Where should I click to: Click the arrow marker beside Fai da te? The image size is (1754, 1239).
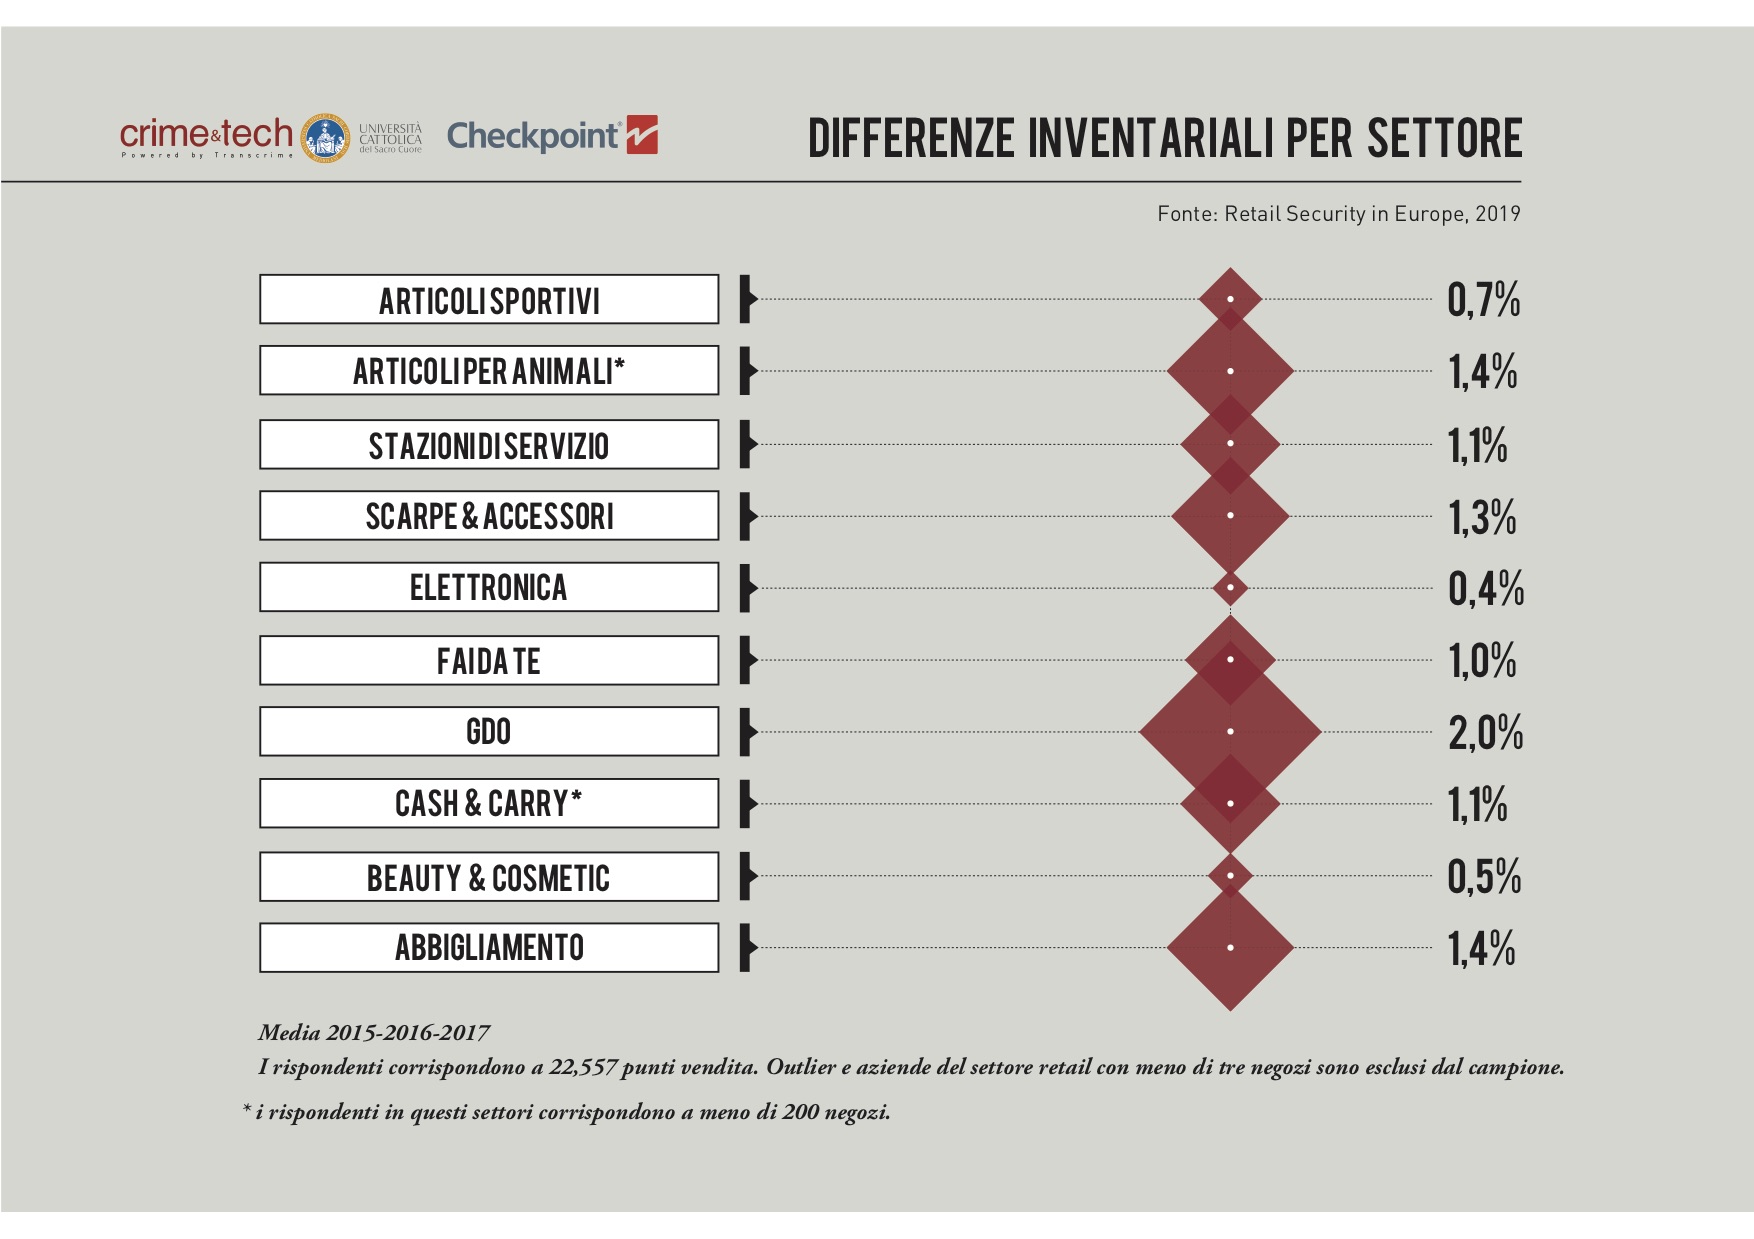point(747,660)
